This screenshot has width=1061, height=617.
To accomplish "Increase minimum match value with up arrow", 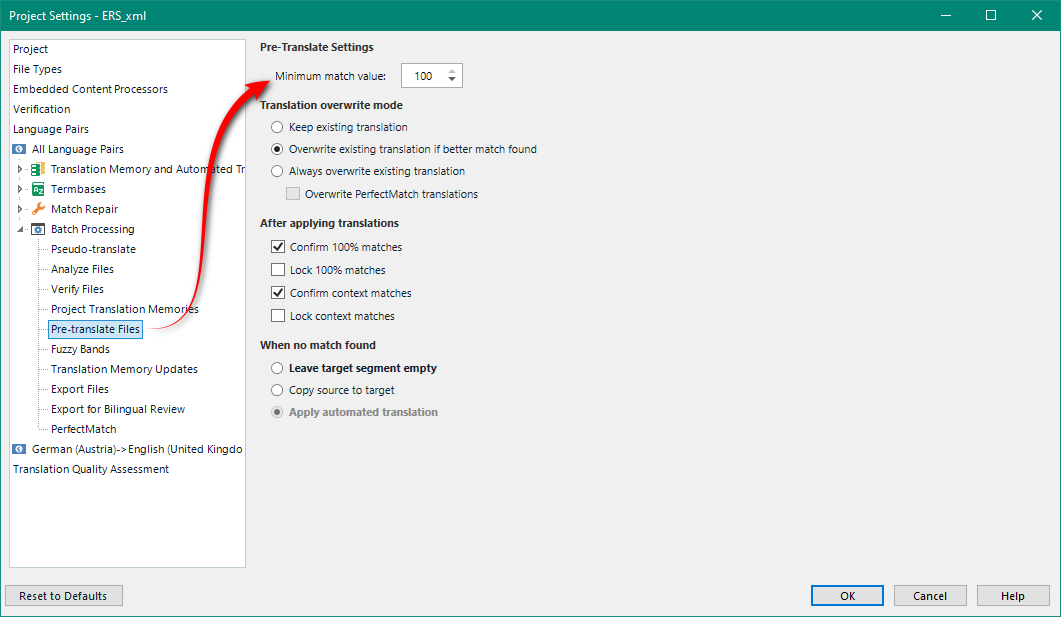I will (451, 70).
